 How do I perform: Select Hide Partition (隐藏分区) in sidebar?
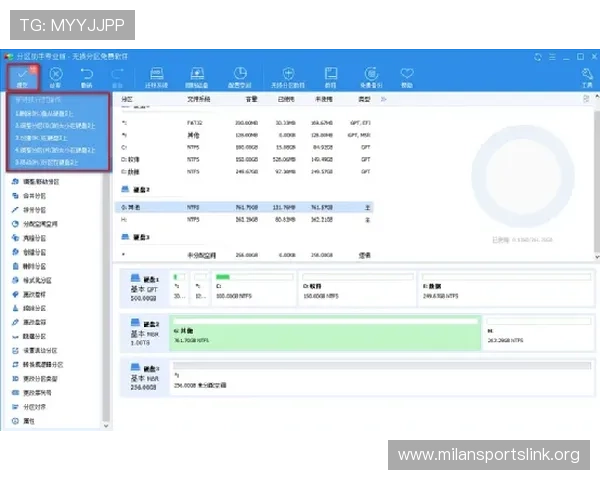coord(29,336)
